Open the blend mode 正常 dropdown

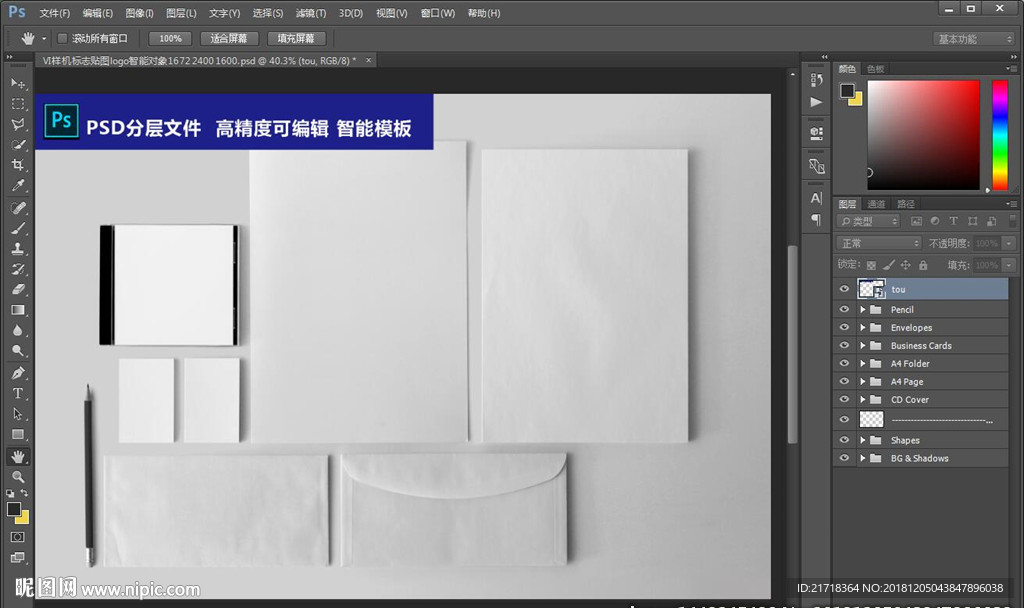pos(879,243)
